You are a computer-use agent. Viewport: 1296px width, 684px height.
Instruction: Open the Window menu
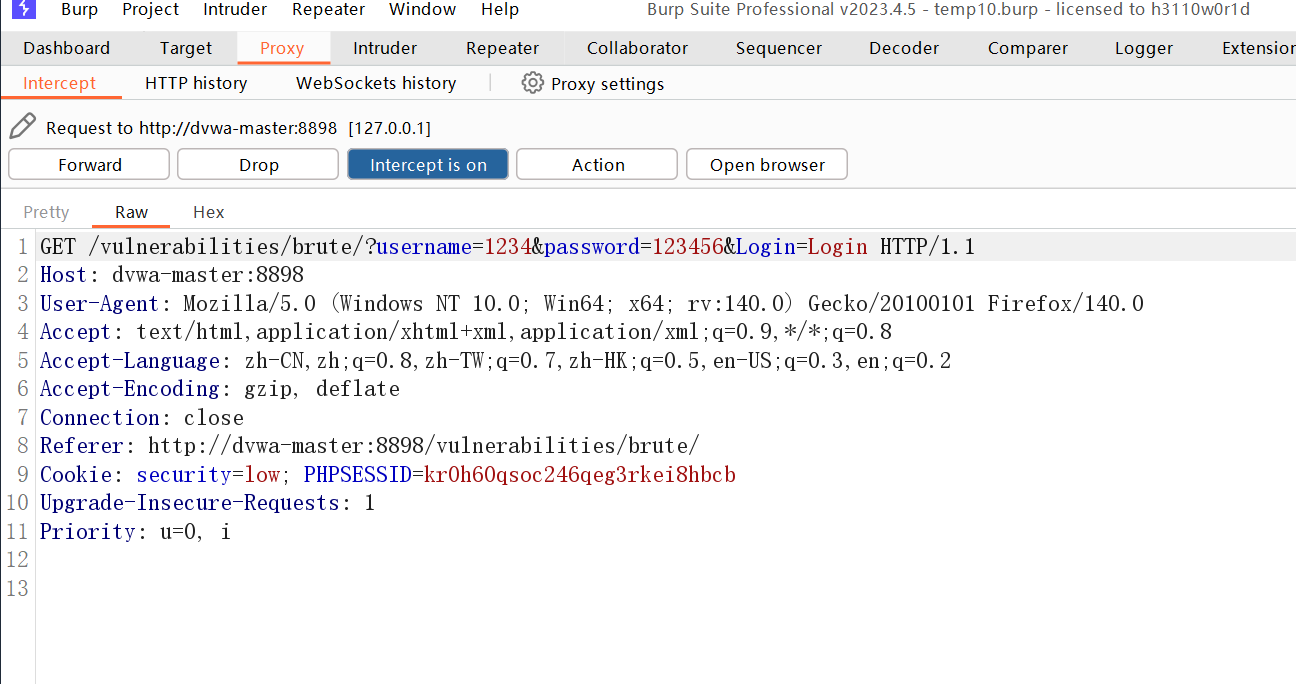pos(422,10)
